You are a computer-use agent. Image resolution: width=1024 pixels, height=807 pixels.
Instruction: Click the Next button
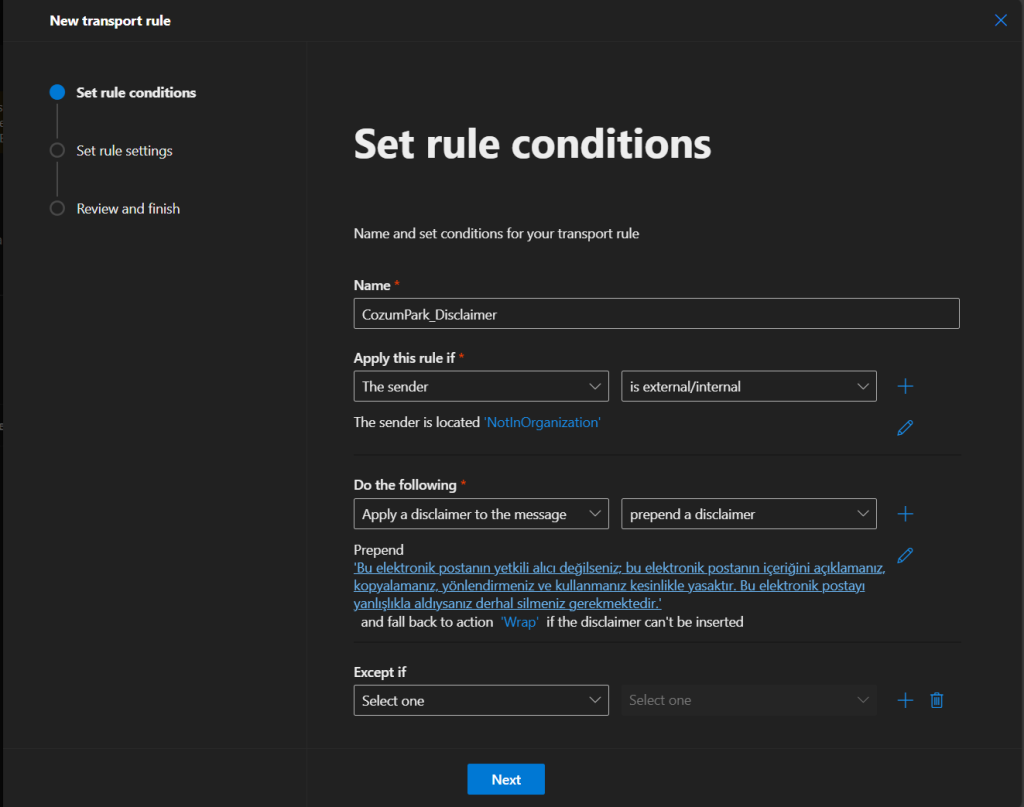point(506,779)
